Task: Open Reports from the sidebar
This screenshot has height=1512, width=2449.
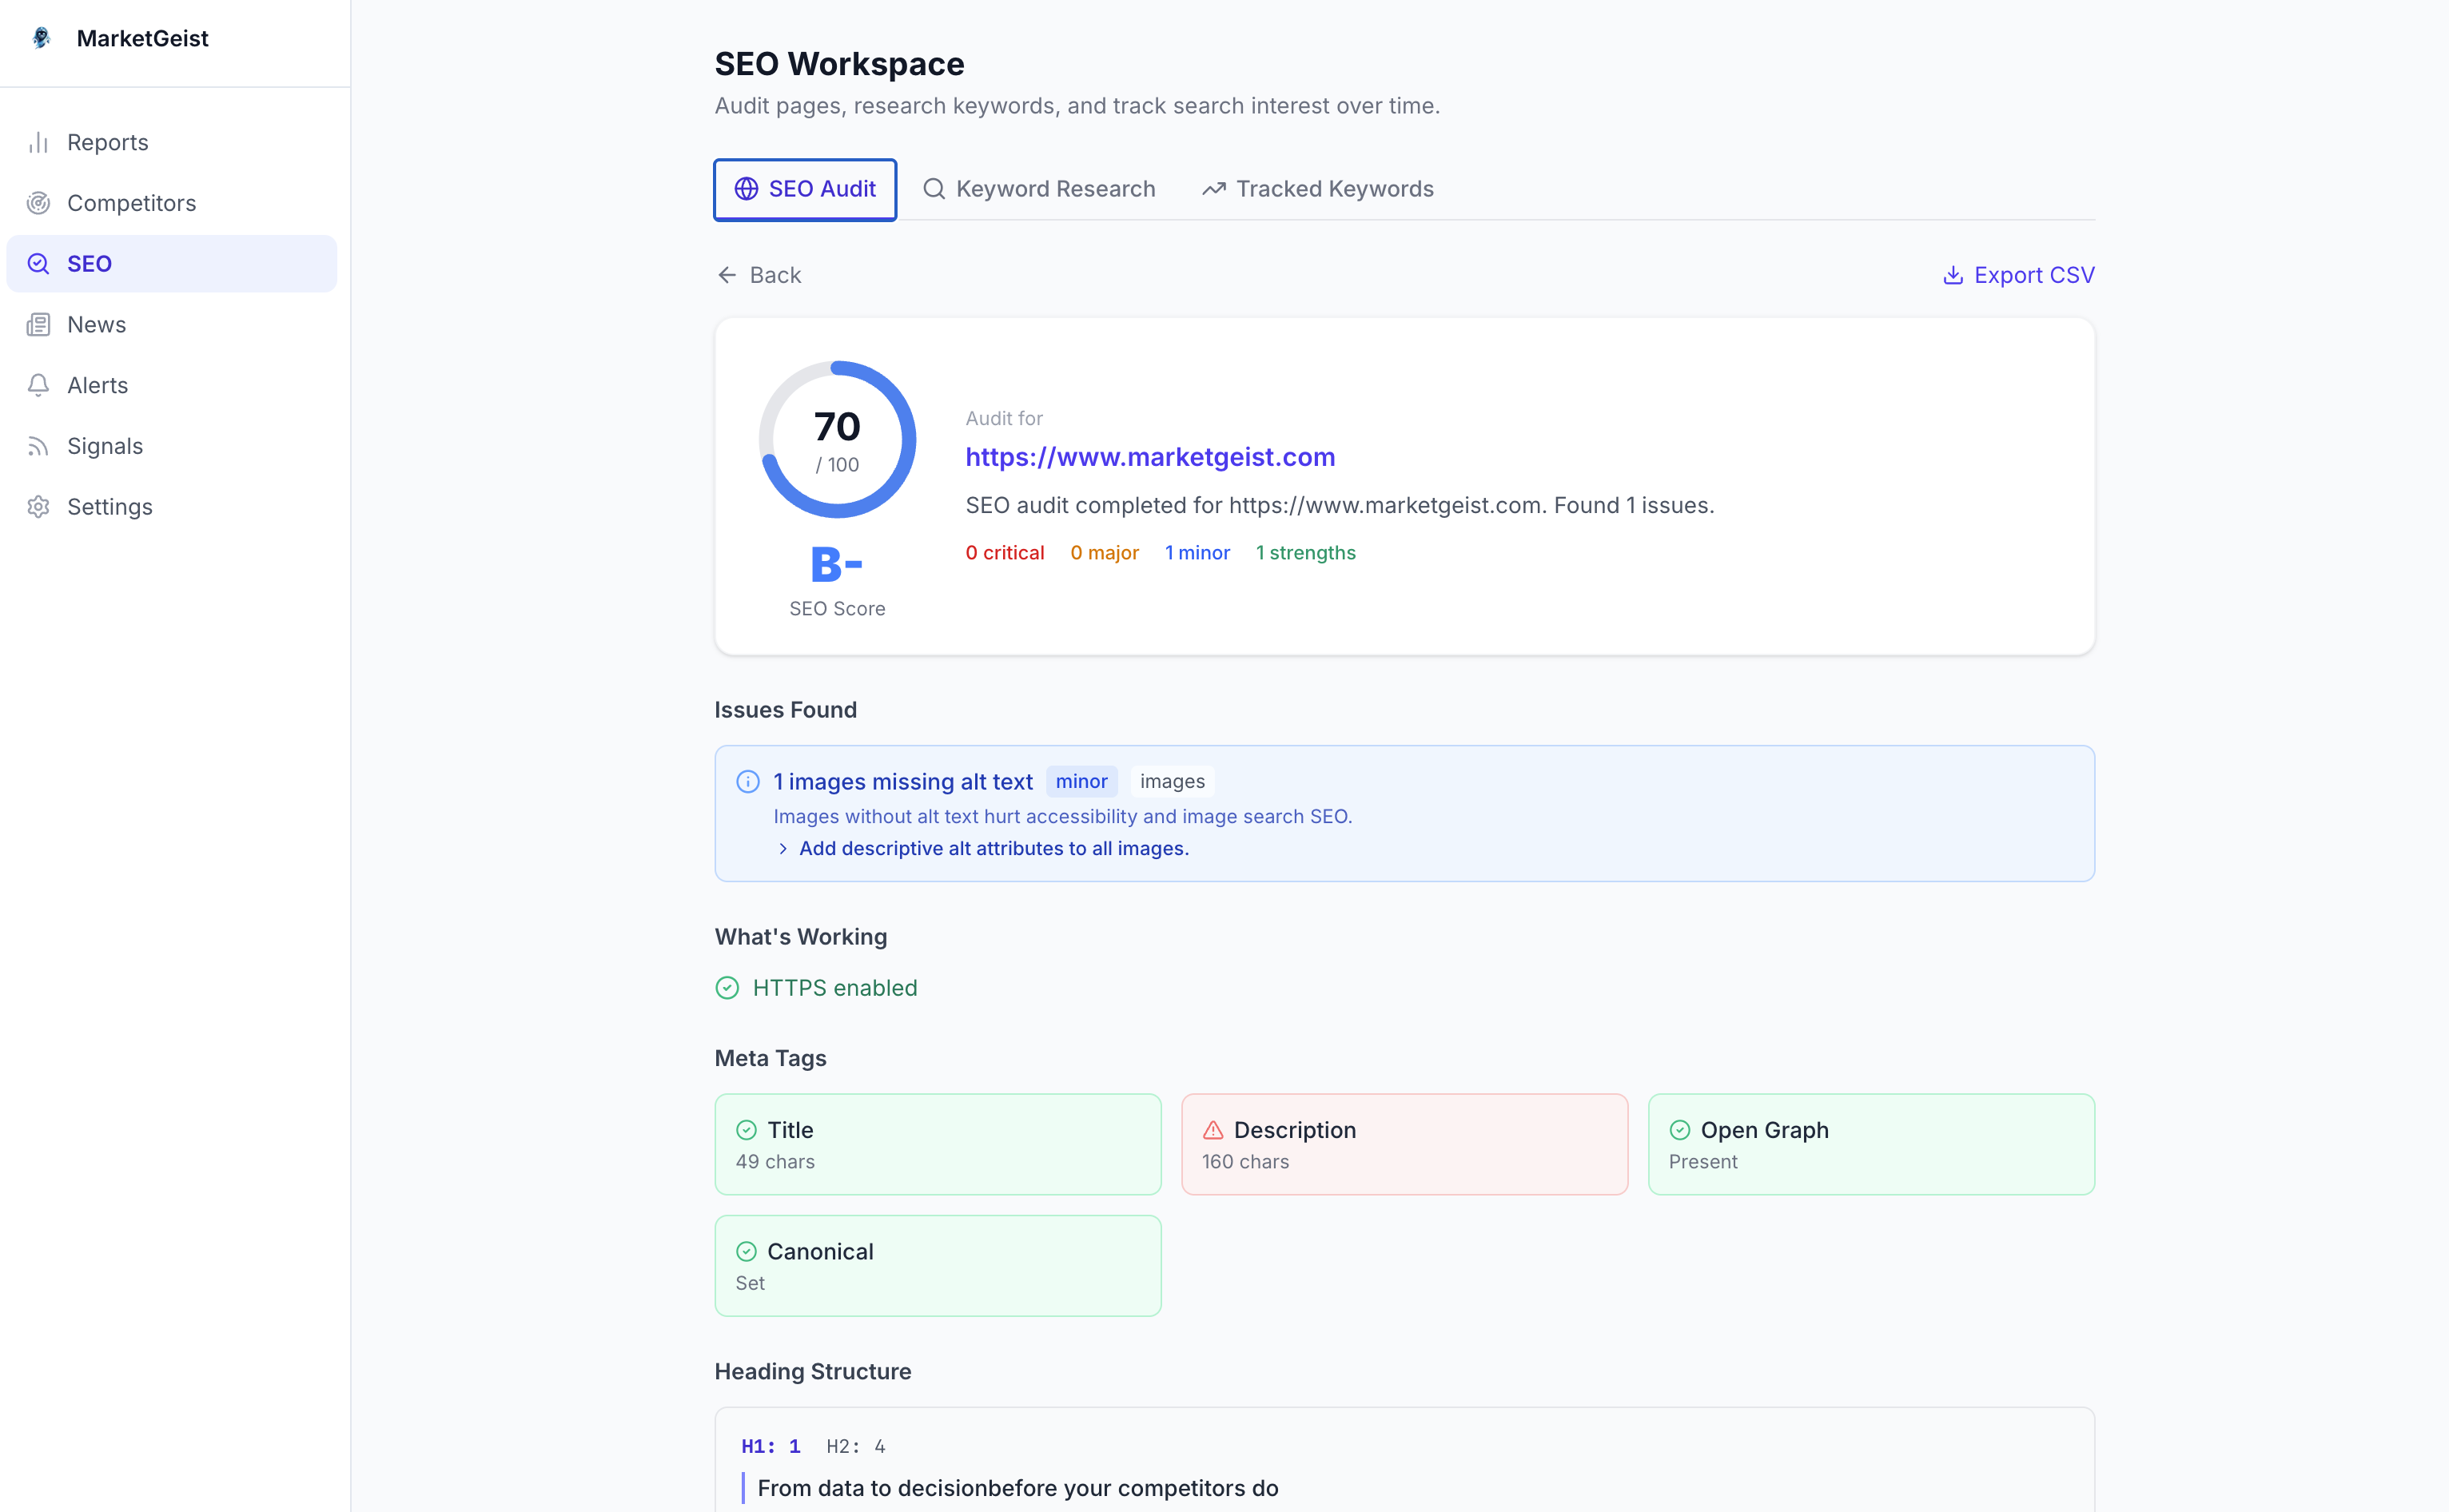Action: (x=107, y=142)
